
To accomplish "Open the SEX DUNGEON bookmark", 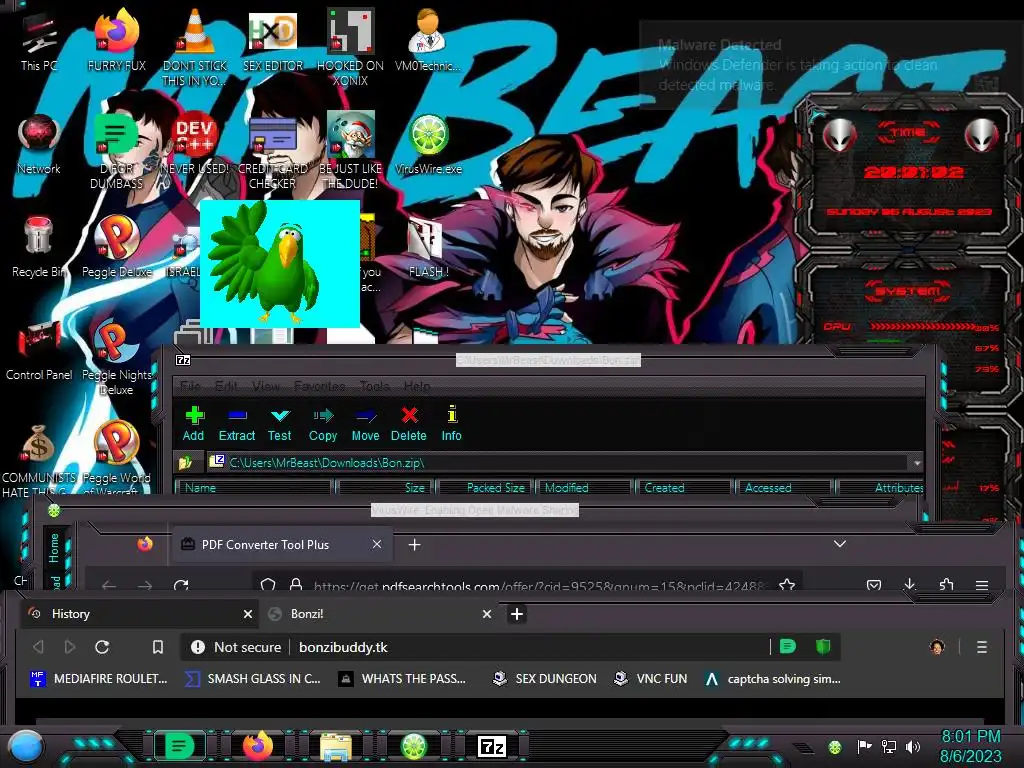I will pyautogui.click(x=544, y=679).
